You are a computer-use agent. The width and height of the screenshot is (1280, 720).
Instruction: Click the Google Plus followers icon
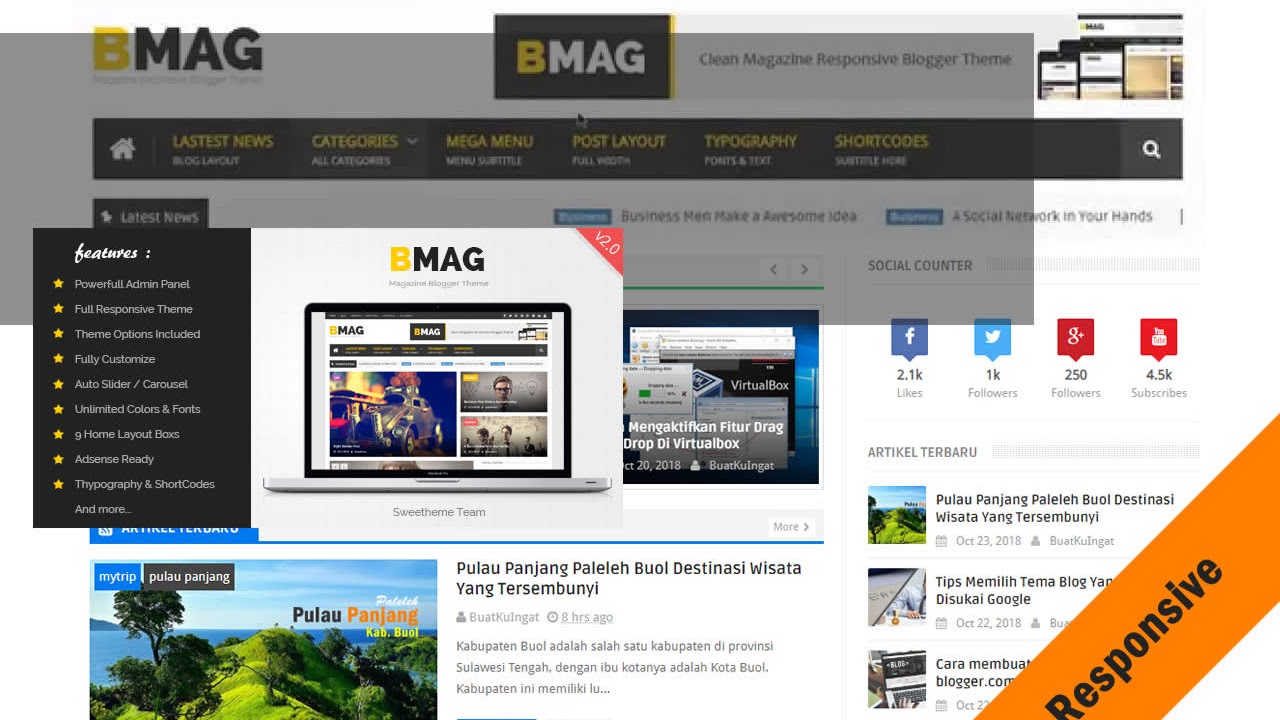pyautogui.click(x=1075, y=338)
